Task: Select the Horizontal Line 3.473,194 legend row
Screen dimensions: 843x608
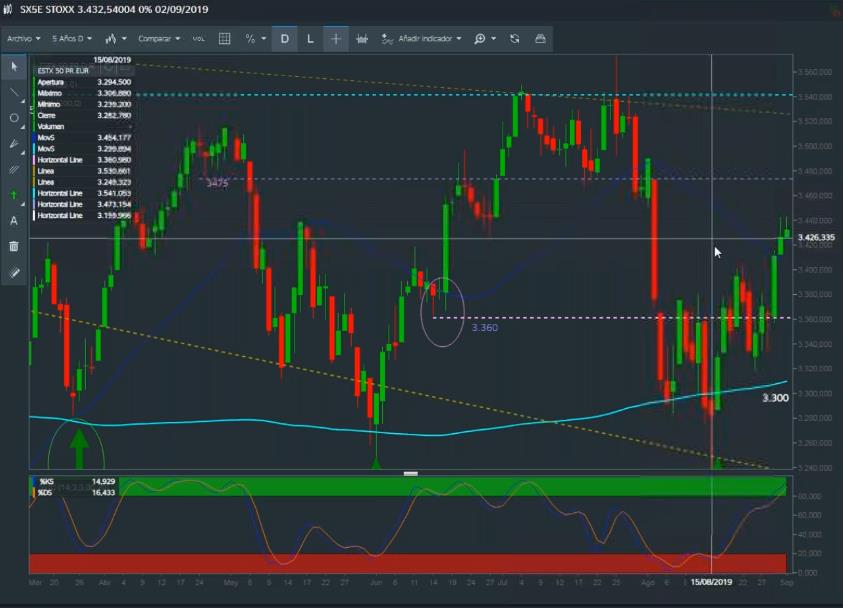Action: 83,204
